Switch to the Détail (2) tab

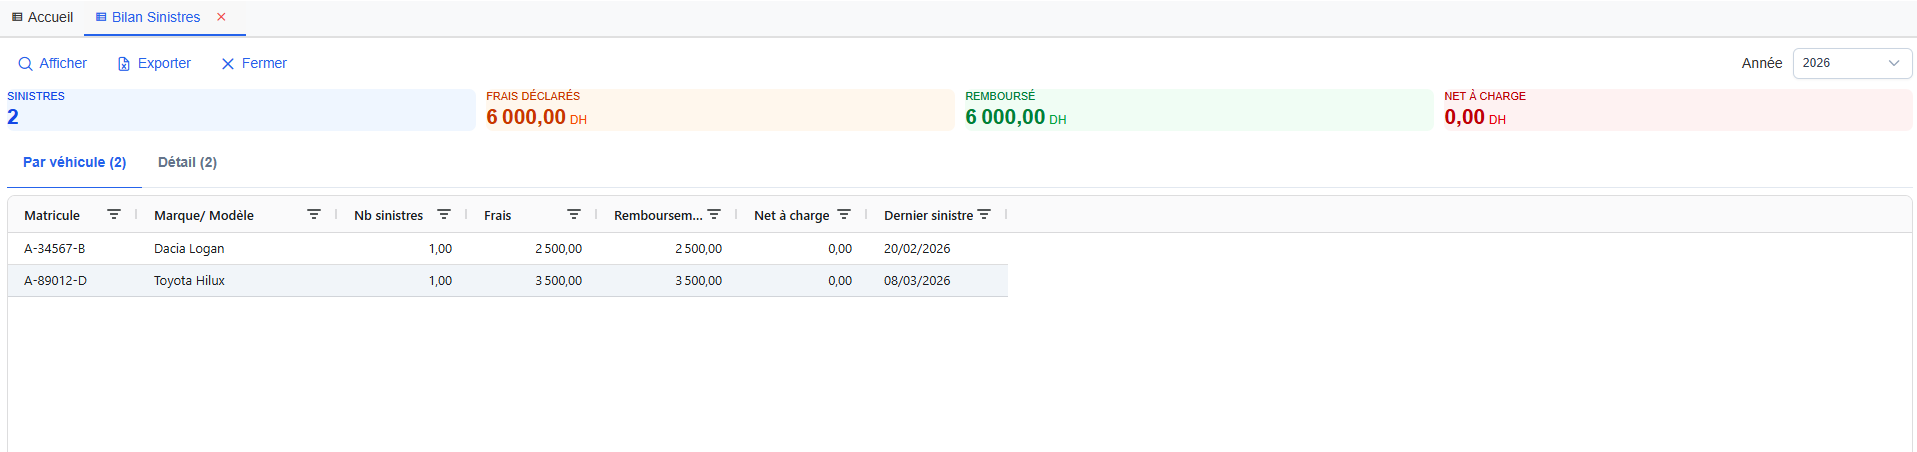(x=187, y=162)
